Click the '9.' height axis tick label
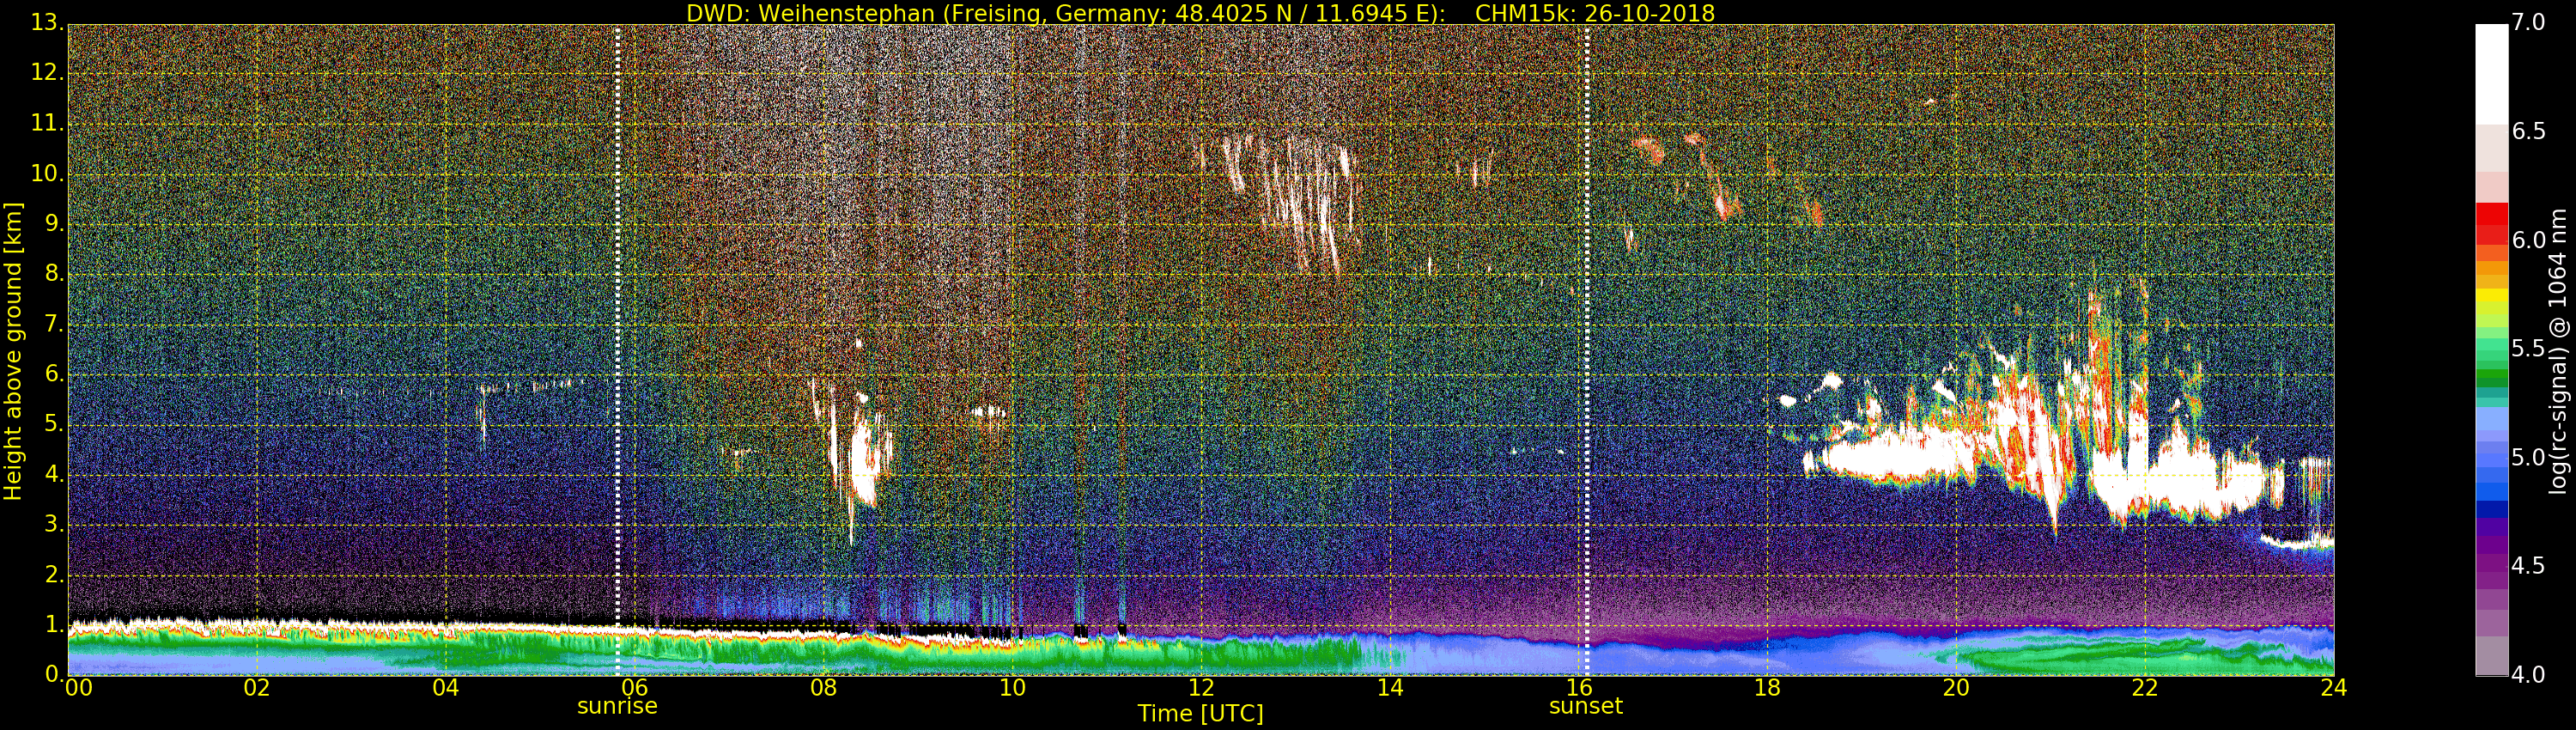The width and height of the screenshot is (2576, 730). click(x=54, y=223)
